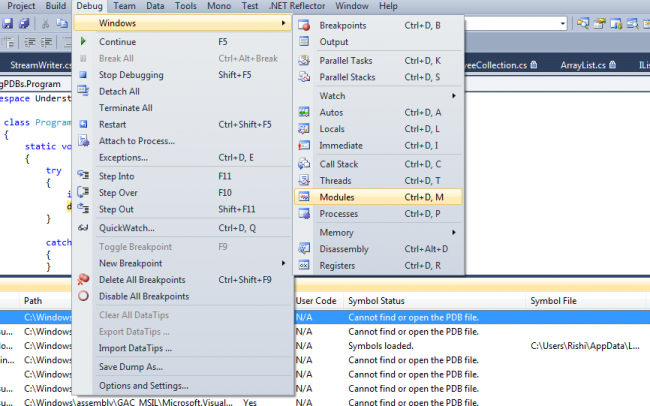Click the Step Over icon
Screen dimensions: 650x406
(x=83, y=192)
